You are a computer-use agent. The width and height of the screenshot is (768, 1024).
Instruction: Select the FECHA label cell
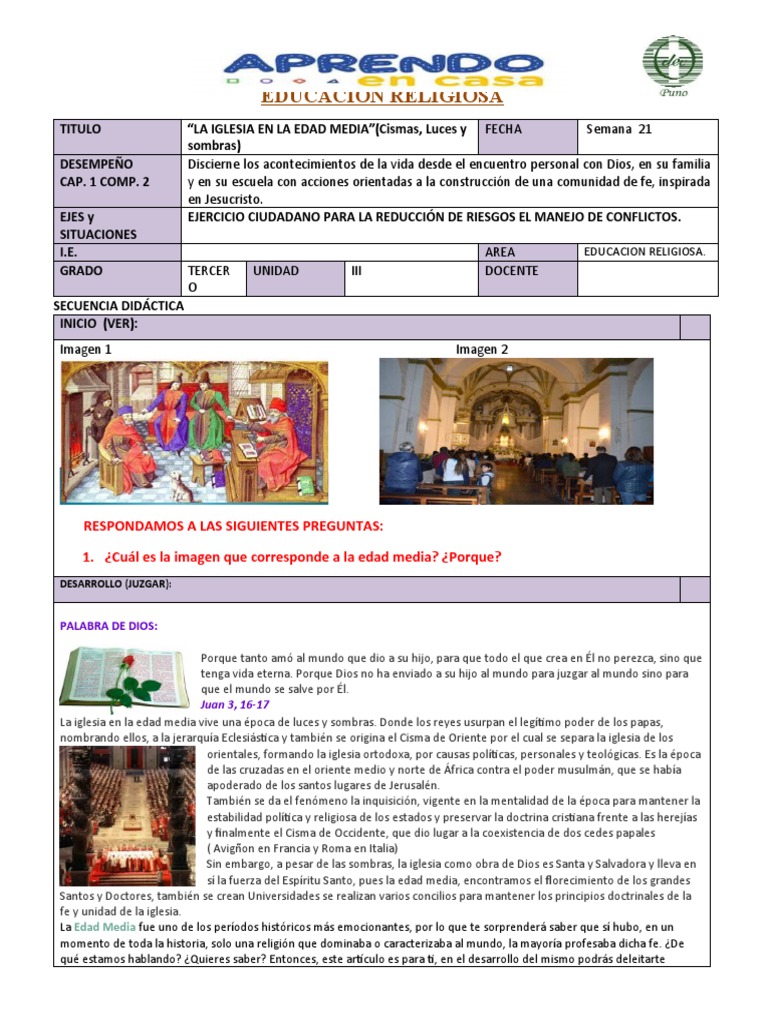(528, 136)
